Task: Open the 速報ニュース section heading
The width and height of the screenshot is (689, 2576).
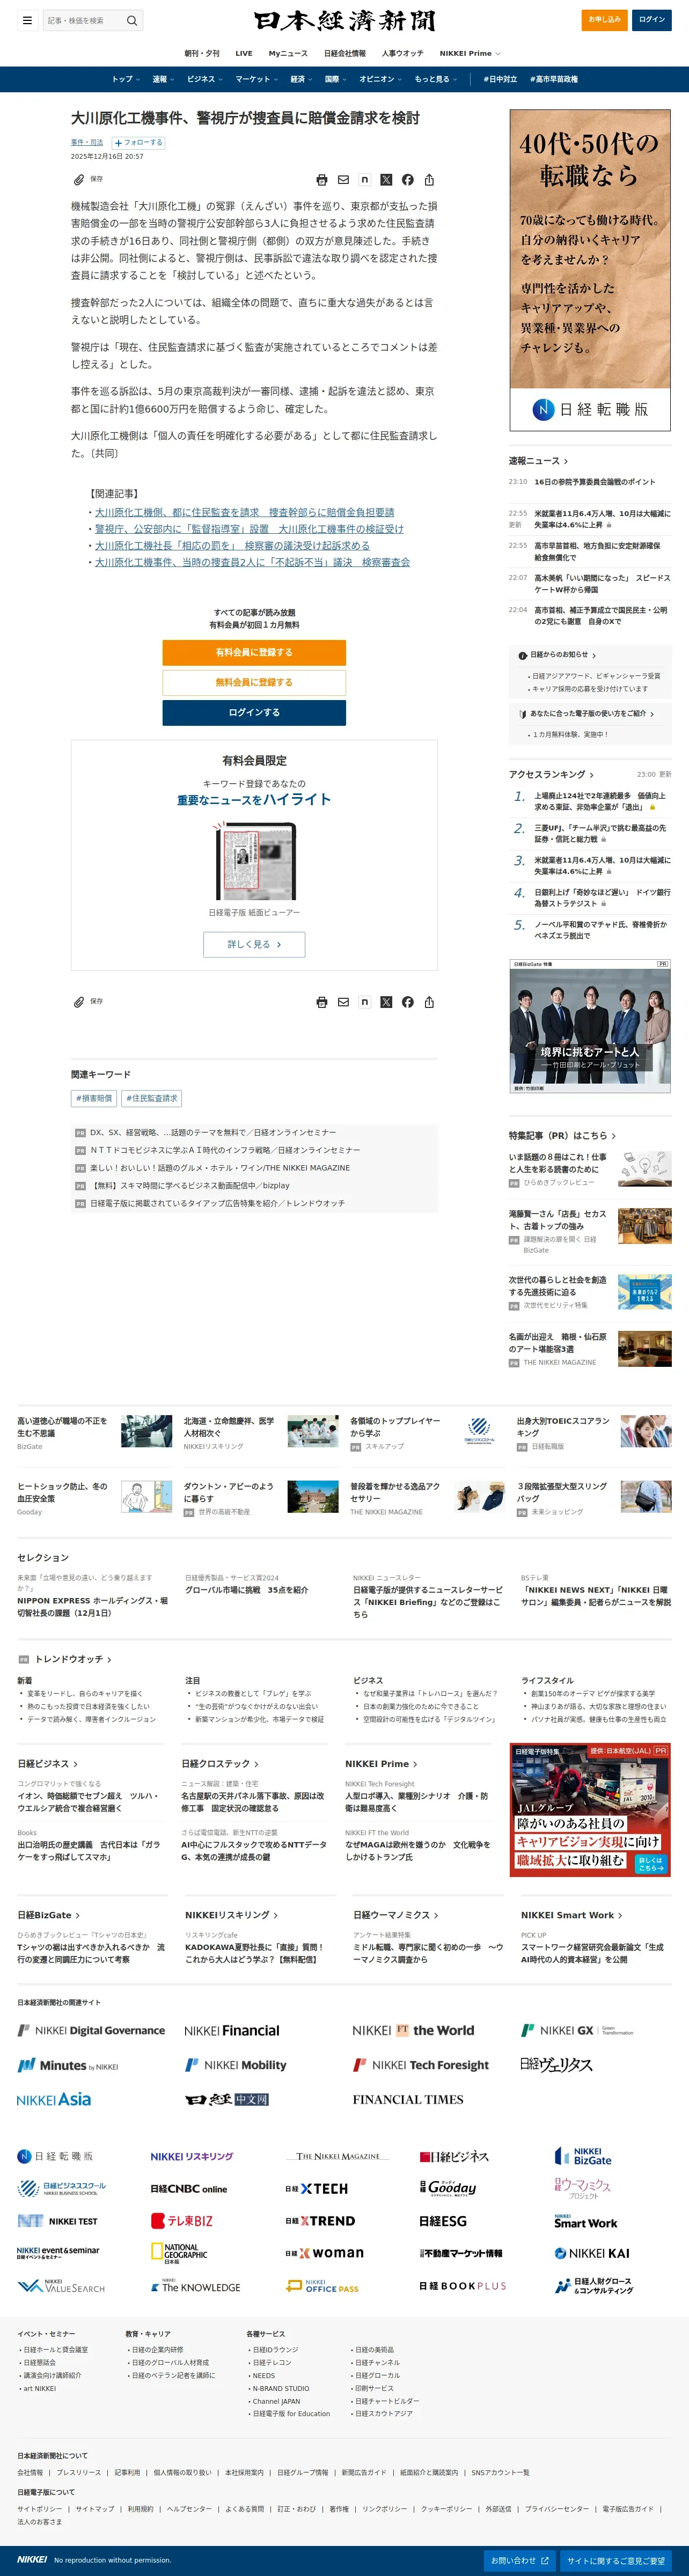Action: (x=538, y=461)
